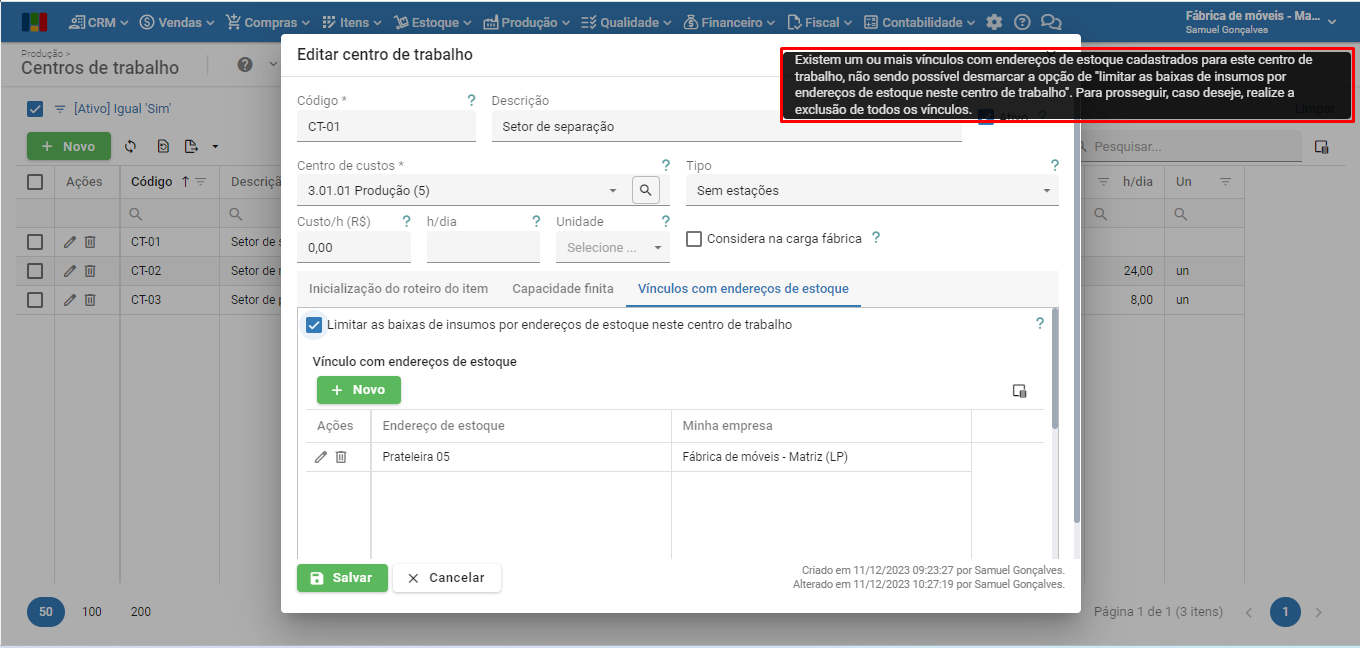The width and height of the screenshot is (1360, 648).
Task: Click the refresh icon beside the list Novo button
Action: (130, 146)
